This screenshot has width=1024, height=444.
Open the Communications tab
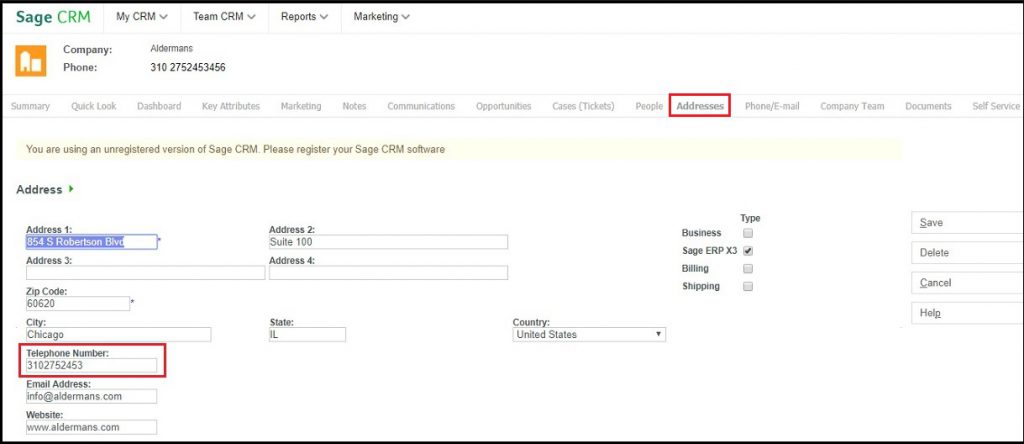421,106
